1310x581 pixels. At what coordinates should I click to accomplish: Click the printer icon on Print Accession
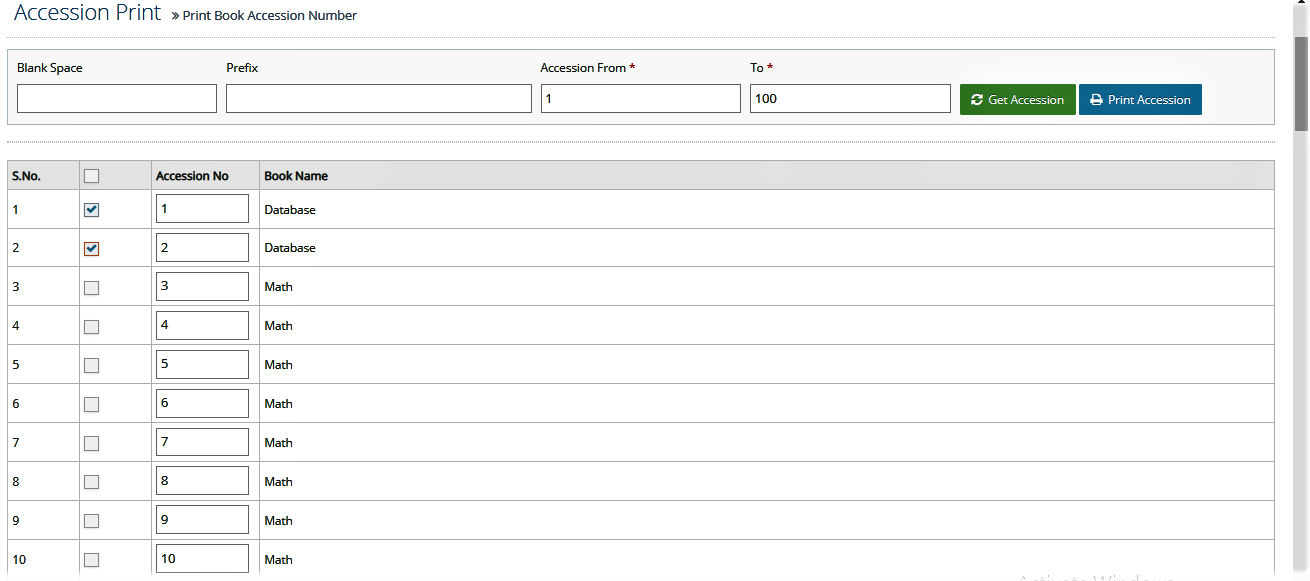tap(1096, 100)
